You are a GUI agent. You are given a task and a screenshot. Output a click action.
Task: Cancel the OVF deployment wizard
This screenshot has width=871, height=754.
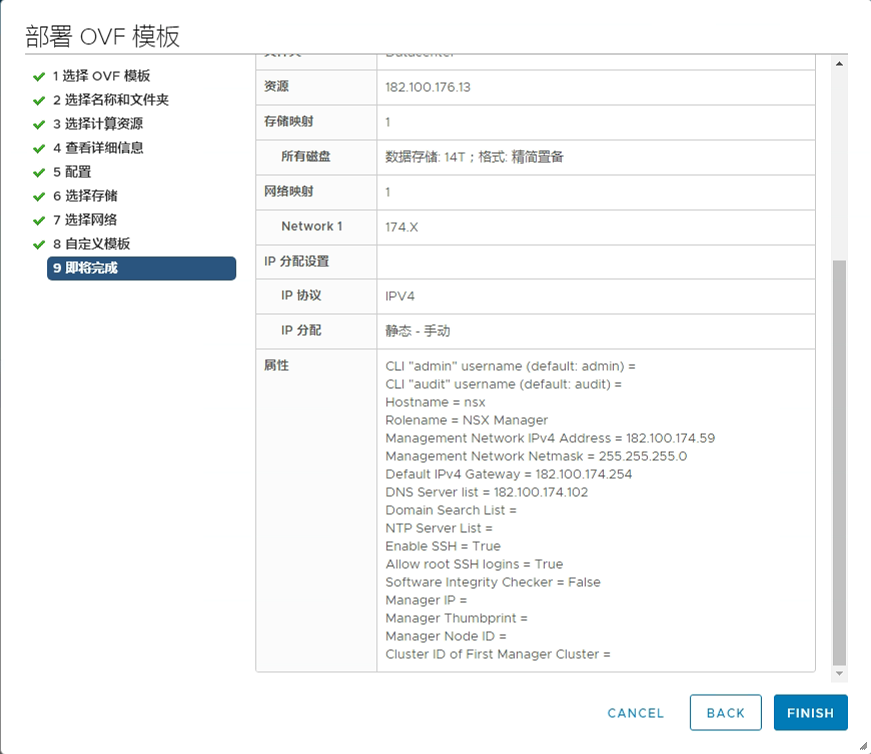pyautogui.click(x=635, y=713)
